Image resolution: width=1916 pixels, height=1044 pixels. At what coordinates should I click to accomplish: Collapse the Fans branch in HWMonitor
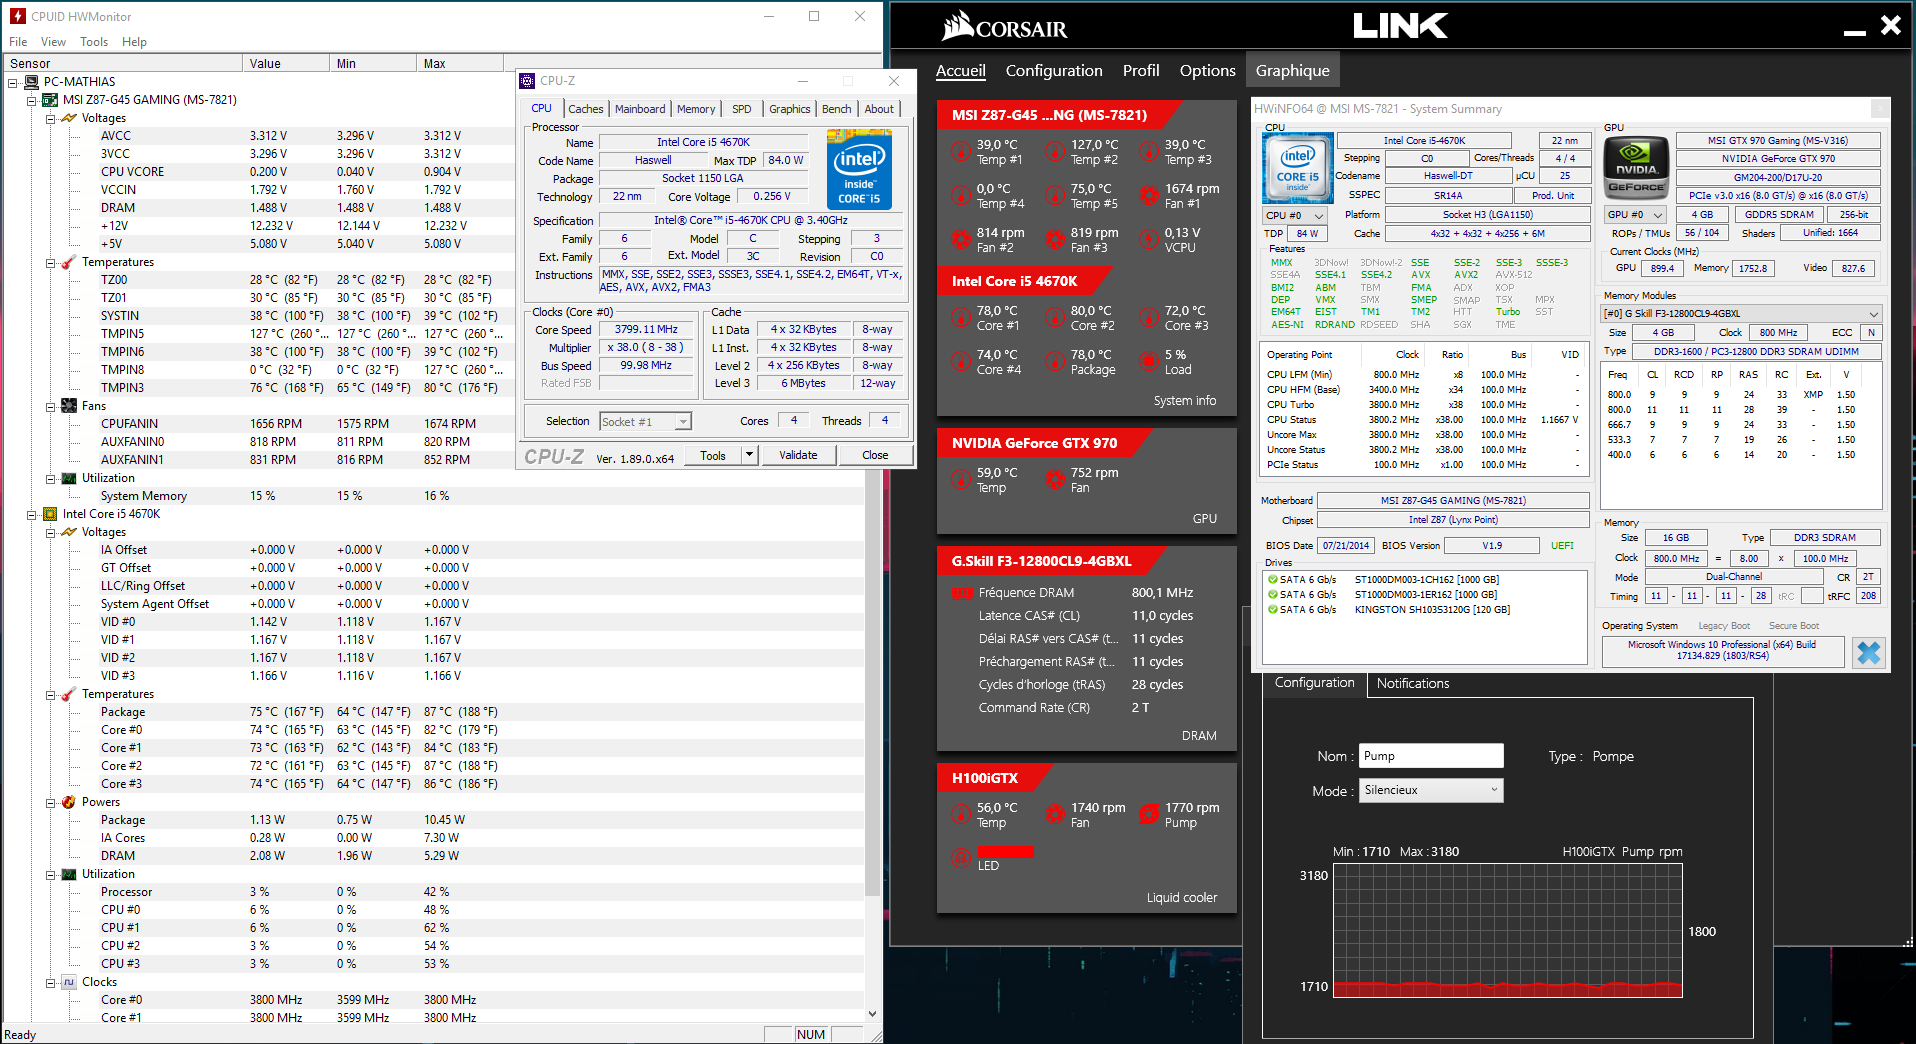[x=50, y=407]
